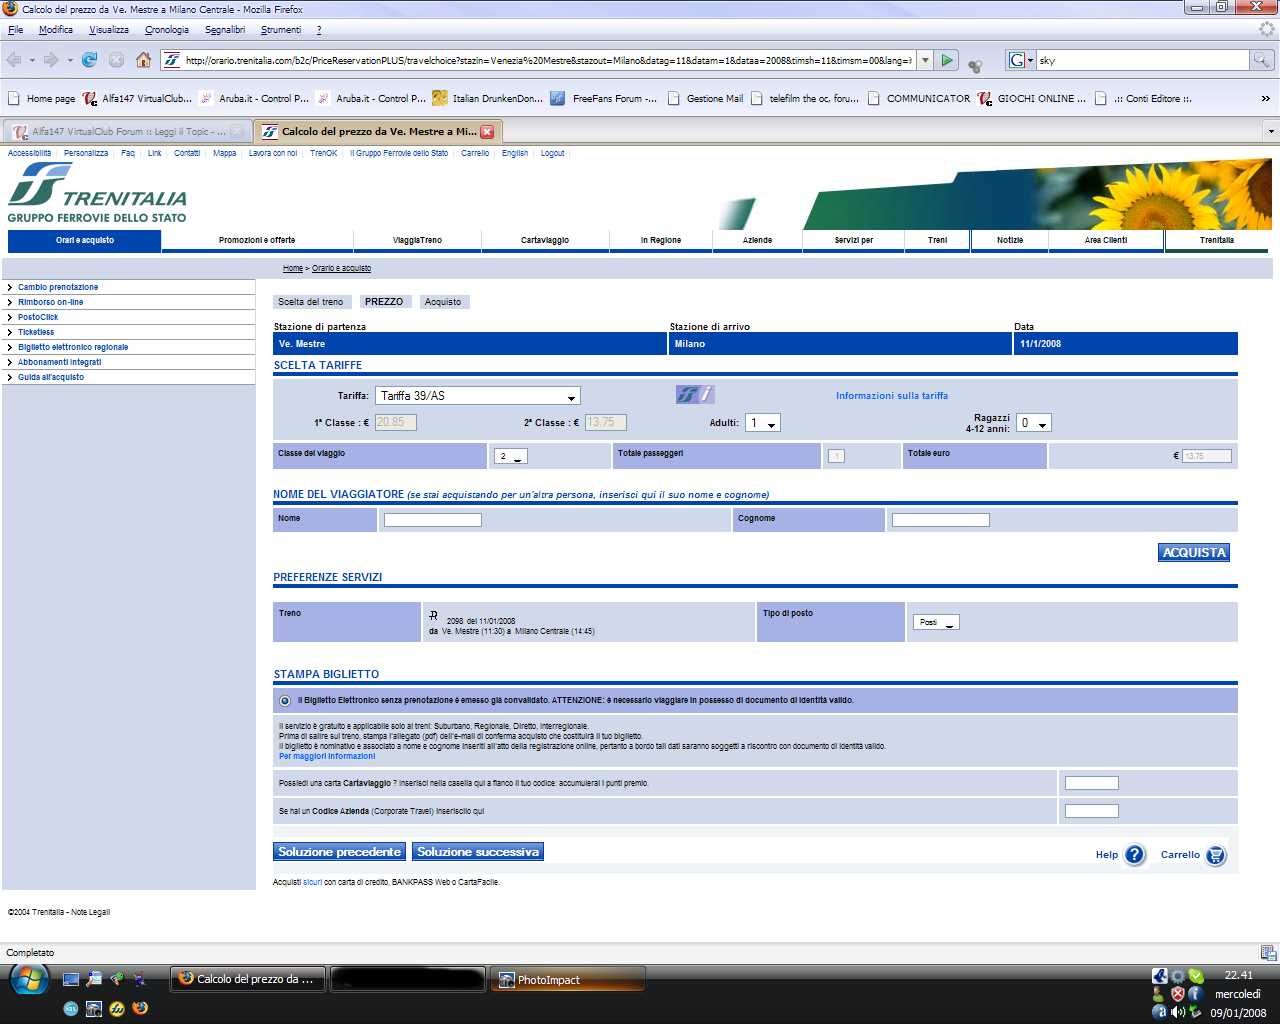Open the Strumenti menu

point(281,30)
